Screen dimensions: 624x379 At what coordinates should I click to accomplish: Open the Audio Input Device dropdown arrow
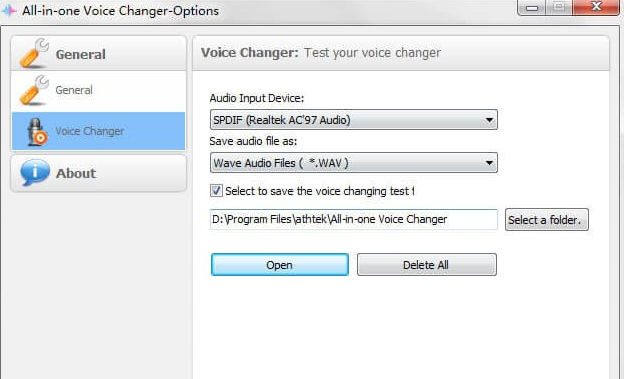click(x=489, y=119)
